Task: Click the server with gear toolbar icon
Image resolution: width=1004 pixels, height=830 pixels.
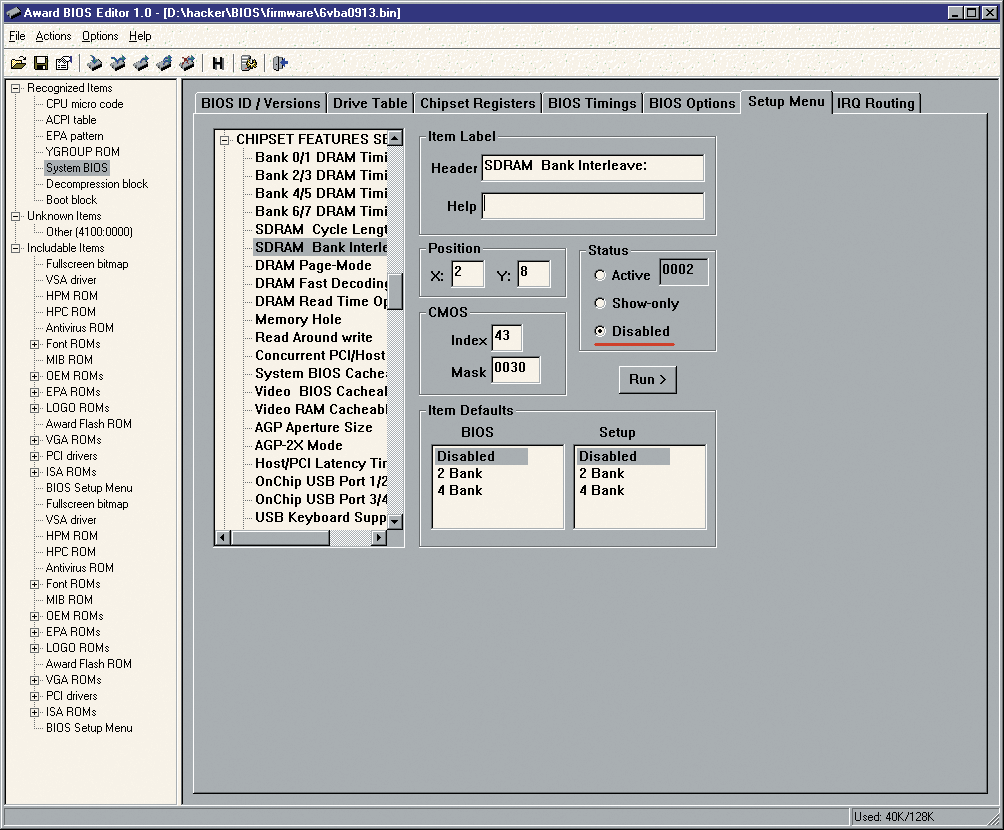Action: coord(249,63)
